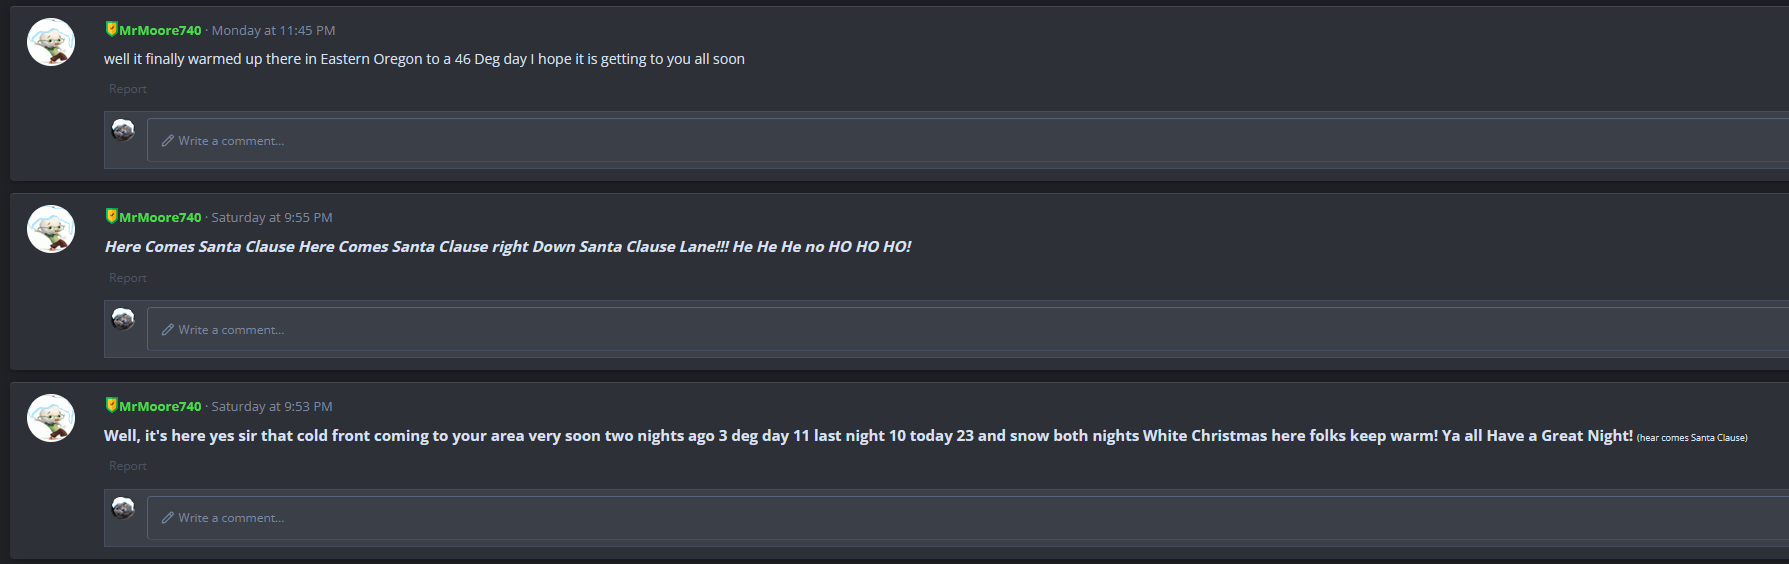Image resolution: width=1789 pixels, height=564 pixels.
Task: Write a comment under the Santa Clause post
Action: (x=968, y=330)
